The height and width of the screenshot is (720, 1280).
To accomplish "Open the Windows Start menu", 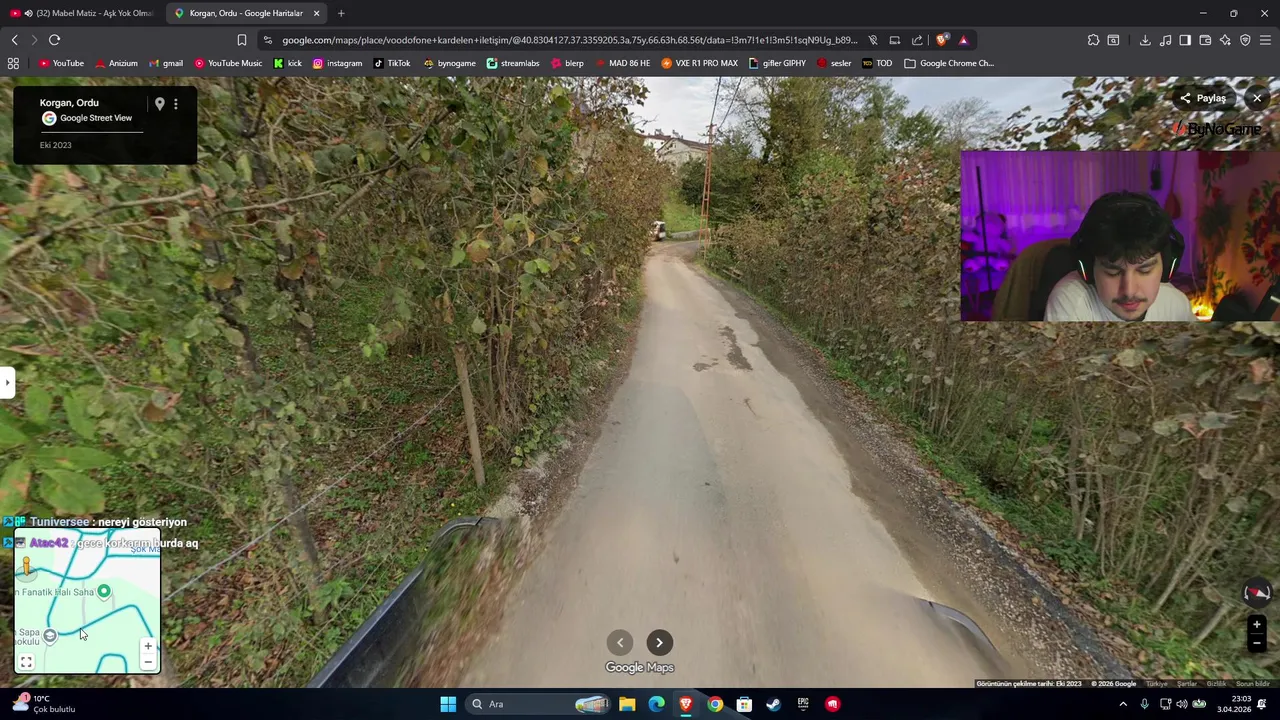I will [448, 704].
